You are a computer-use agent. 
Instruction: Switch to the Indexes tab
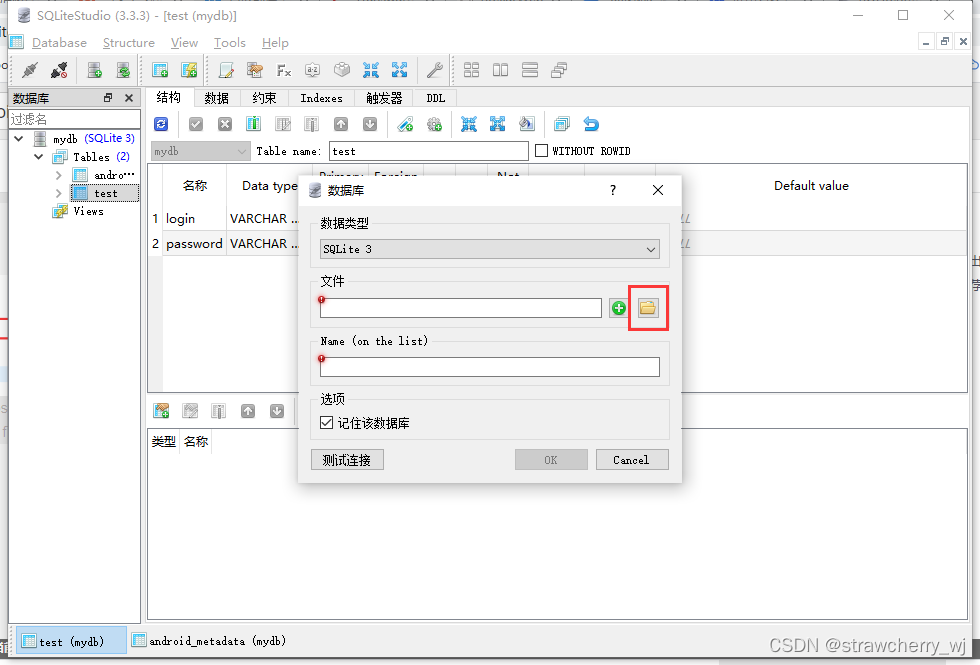pyautogui.click(x=321, y=98)
